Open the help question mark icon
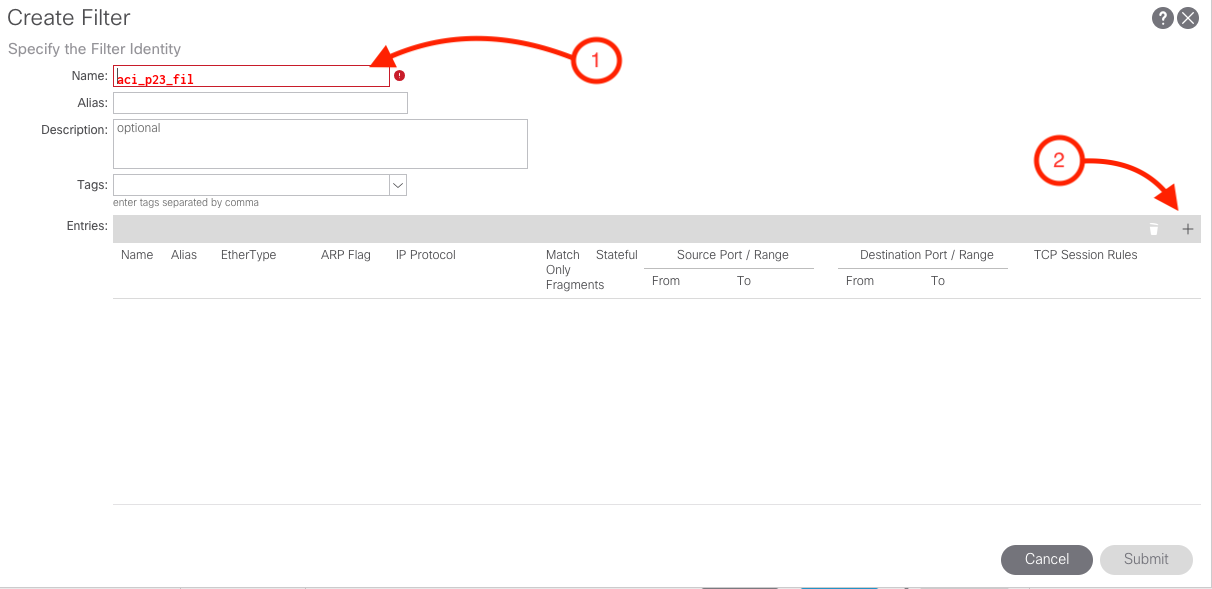1212x589 pixels. (1162, 18)
